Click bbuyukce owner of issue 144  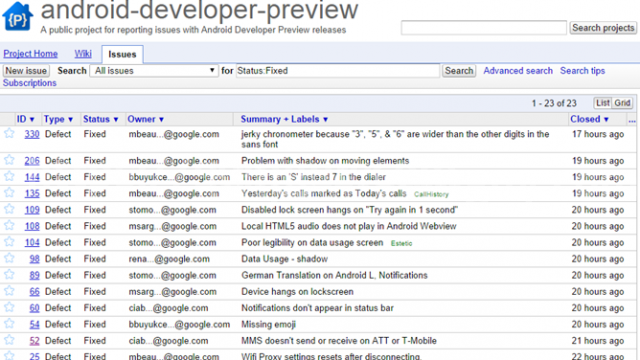click(x=179, y=177)
